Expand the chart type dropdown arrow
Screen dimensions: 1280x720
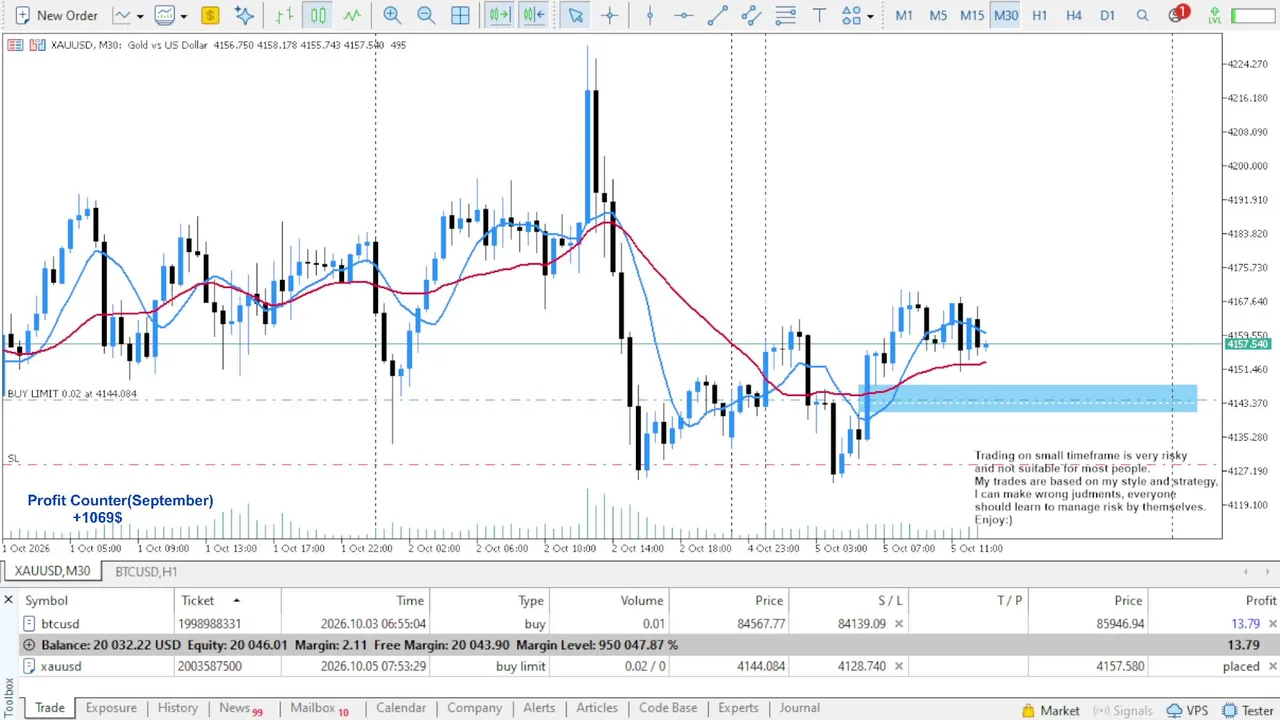coord(140,16)
